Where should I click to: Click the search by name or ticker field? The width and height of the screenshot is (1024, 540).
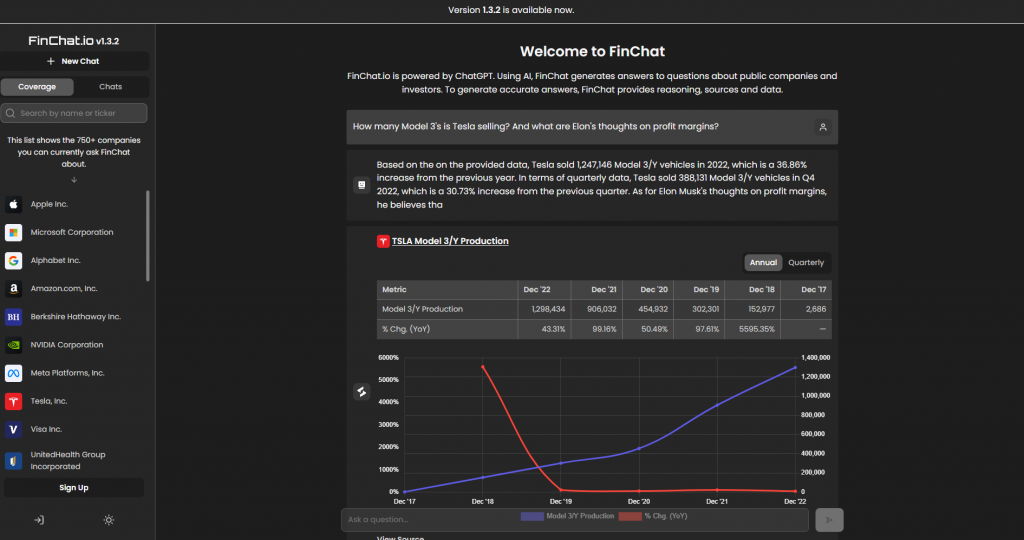(74, 113)
